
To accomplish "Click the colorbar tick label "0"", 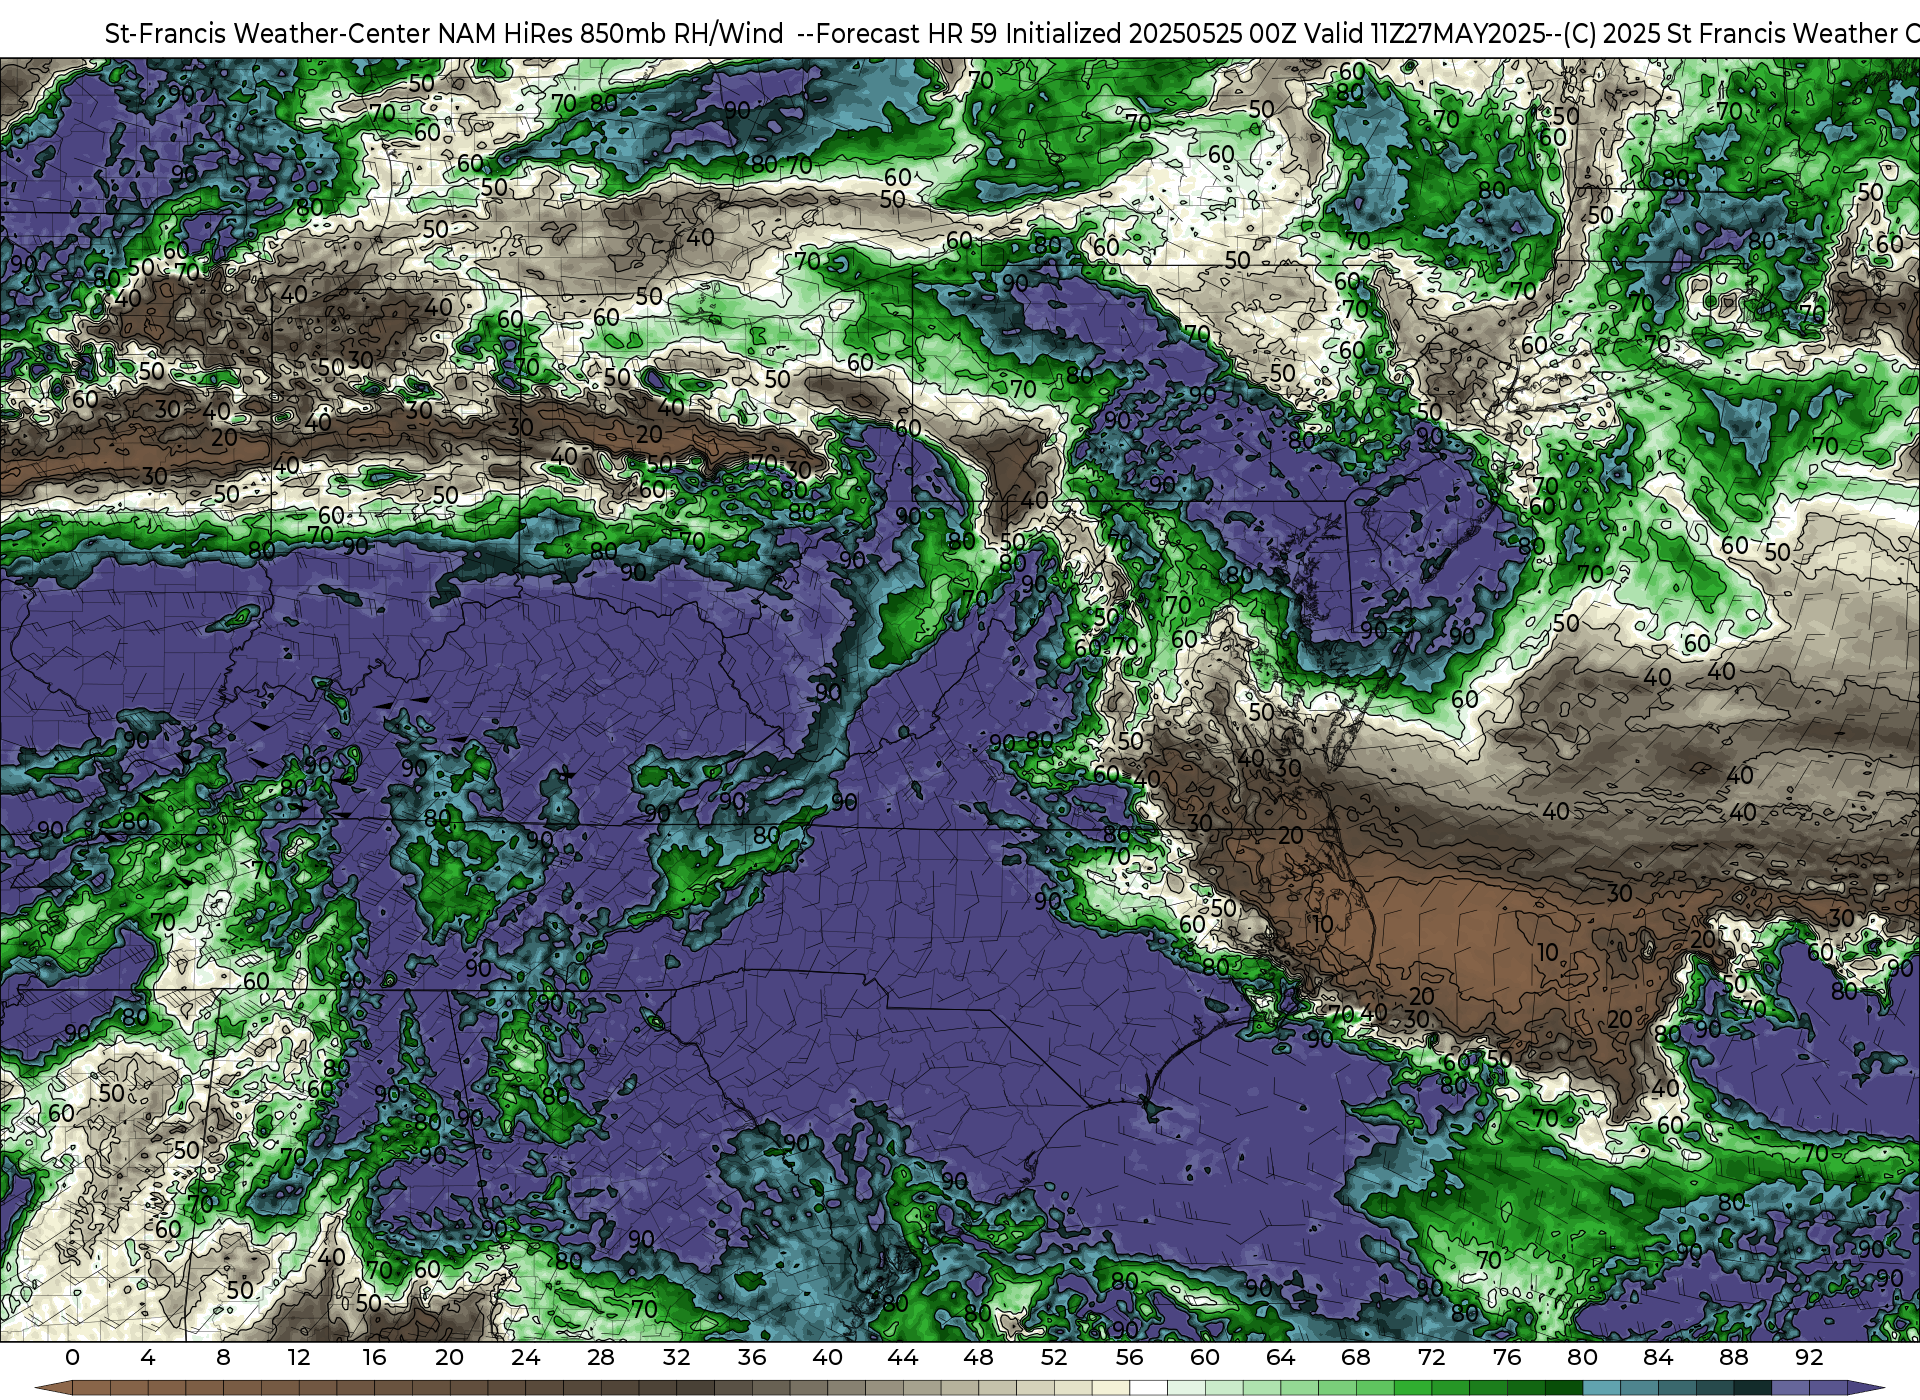I will [x=72, y=1357].
